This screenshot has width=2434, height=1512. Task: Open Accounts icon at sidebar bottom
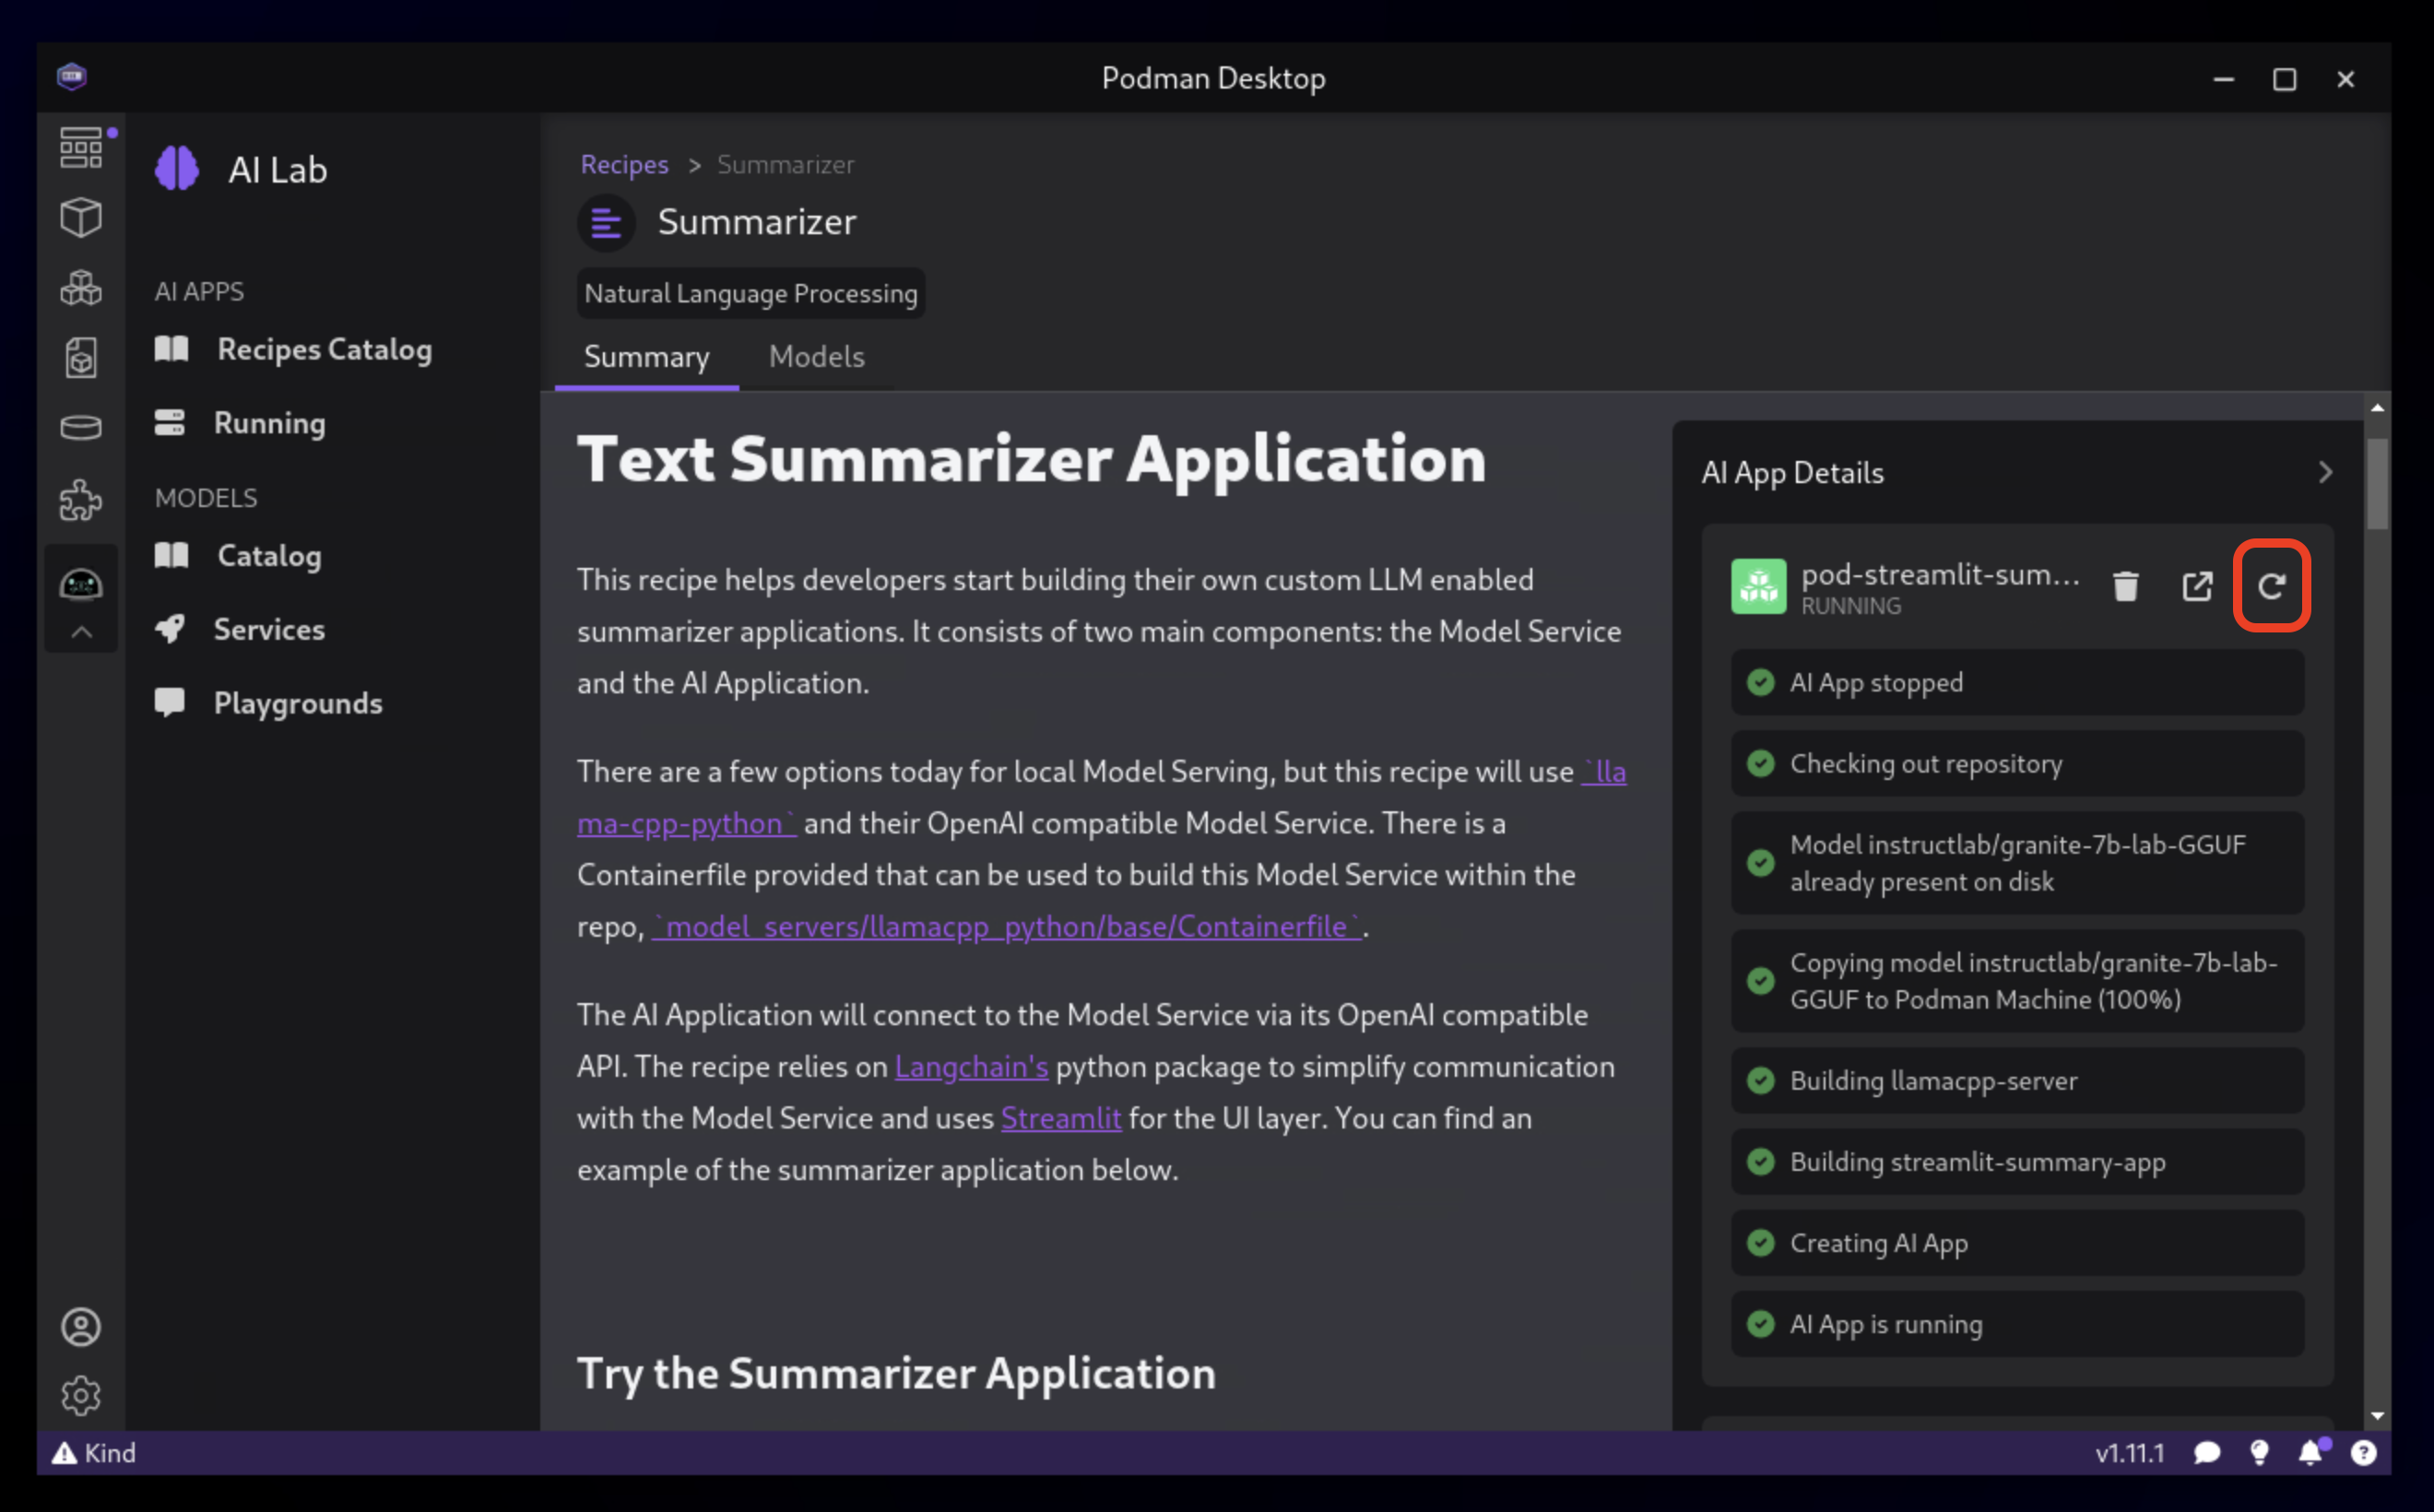[81, 1327]
